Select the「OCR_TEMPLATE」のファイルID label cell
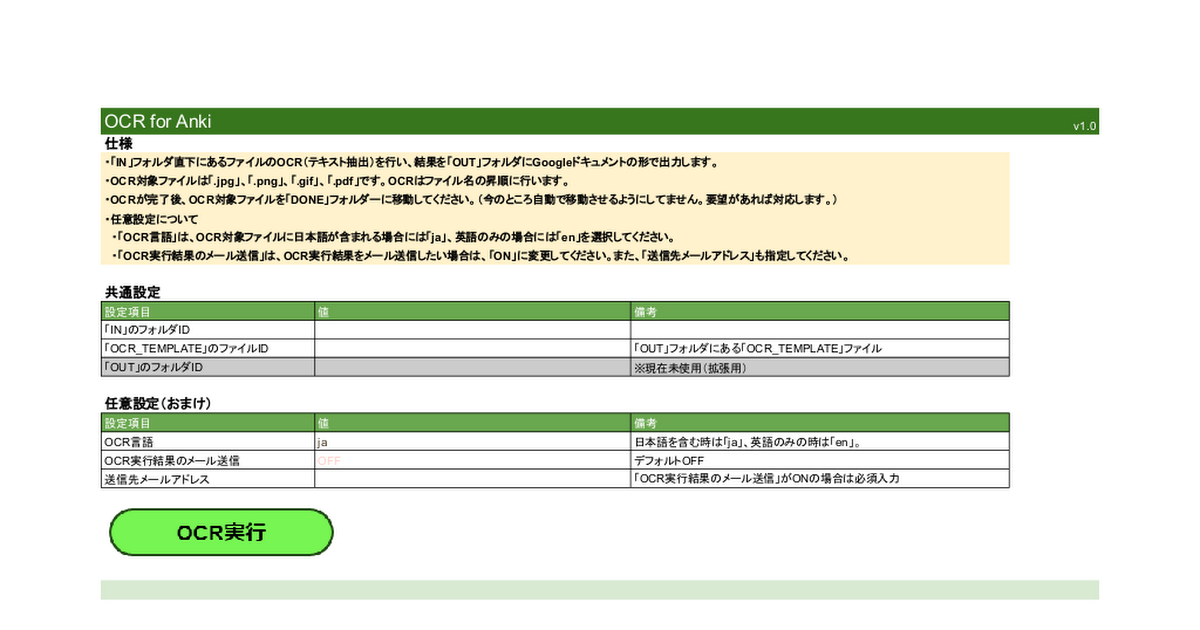The height and width of the screenshot is (630, 1200). click(207, 349)
